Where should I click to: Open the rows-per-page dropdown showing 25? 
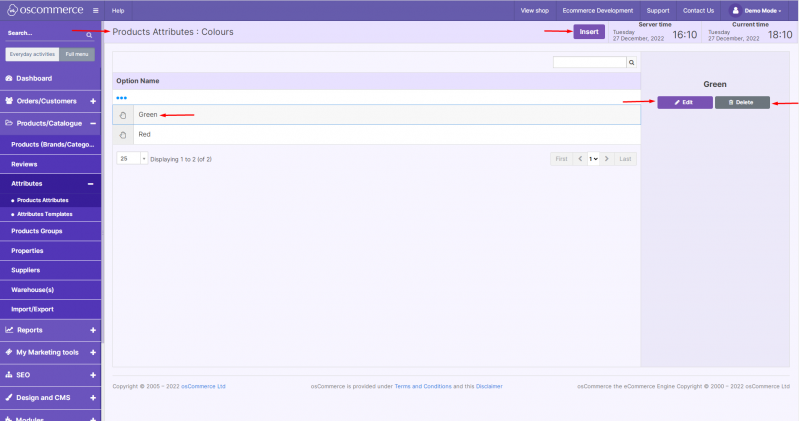pyautogui.click(x=132, y=159)
